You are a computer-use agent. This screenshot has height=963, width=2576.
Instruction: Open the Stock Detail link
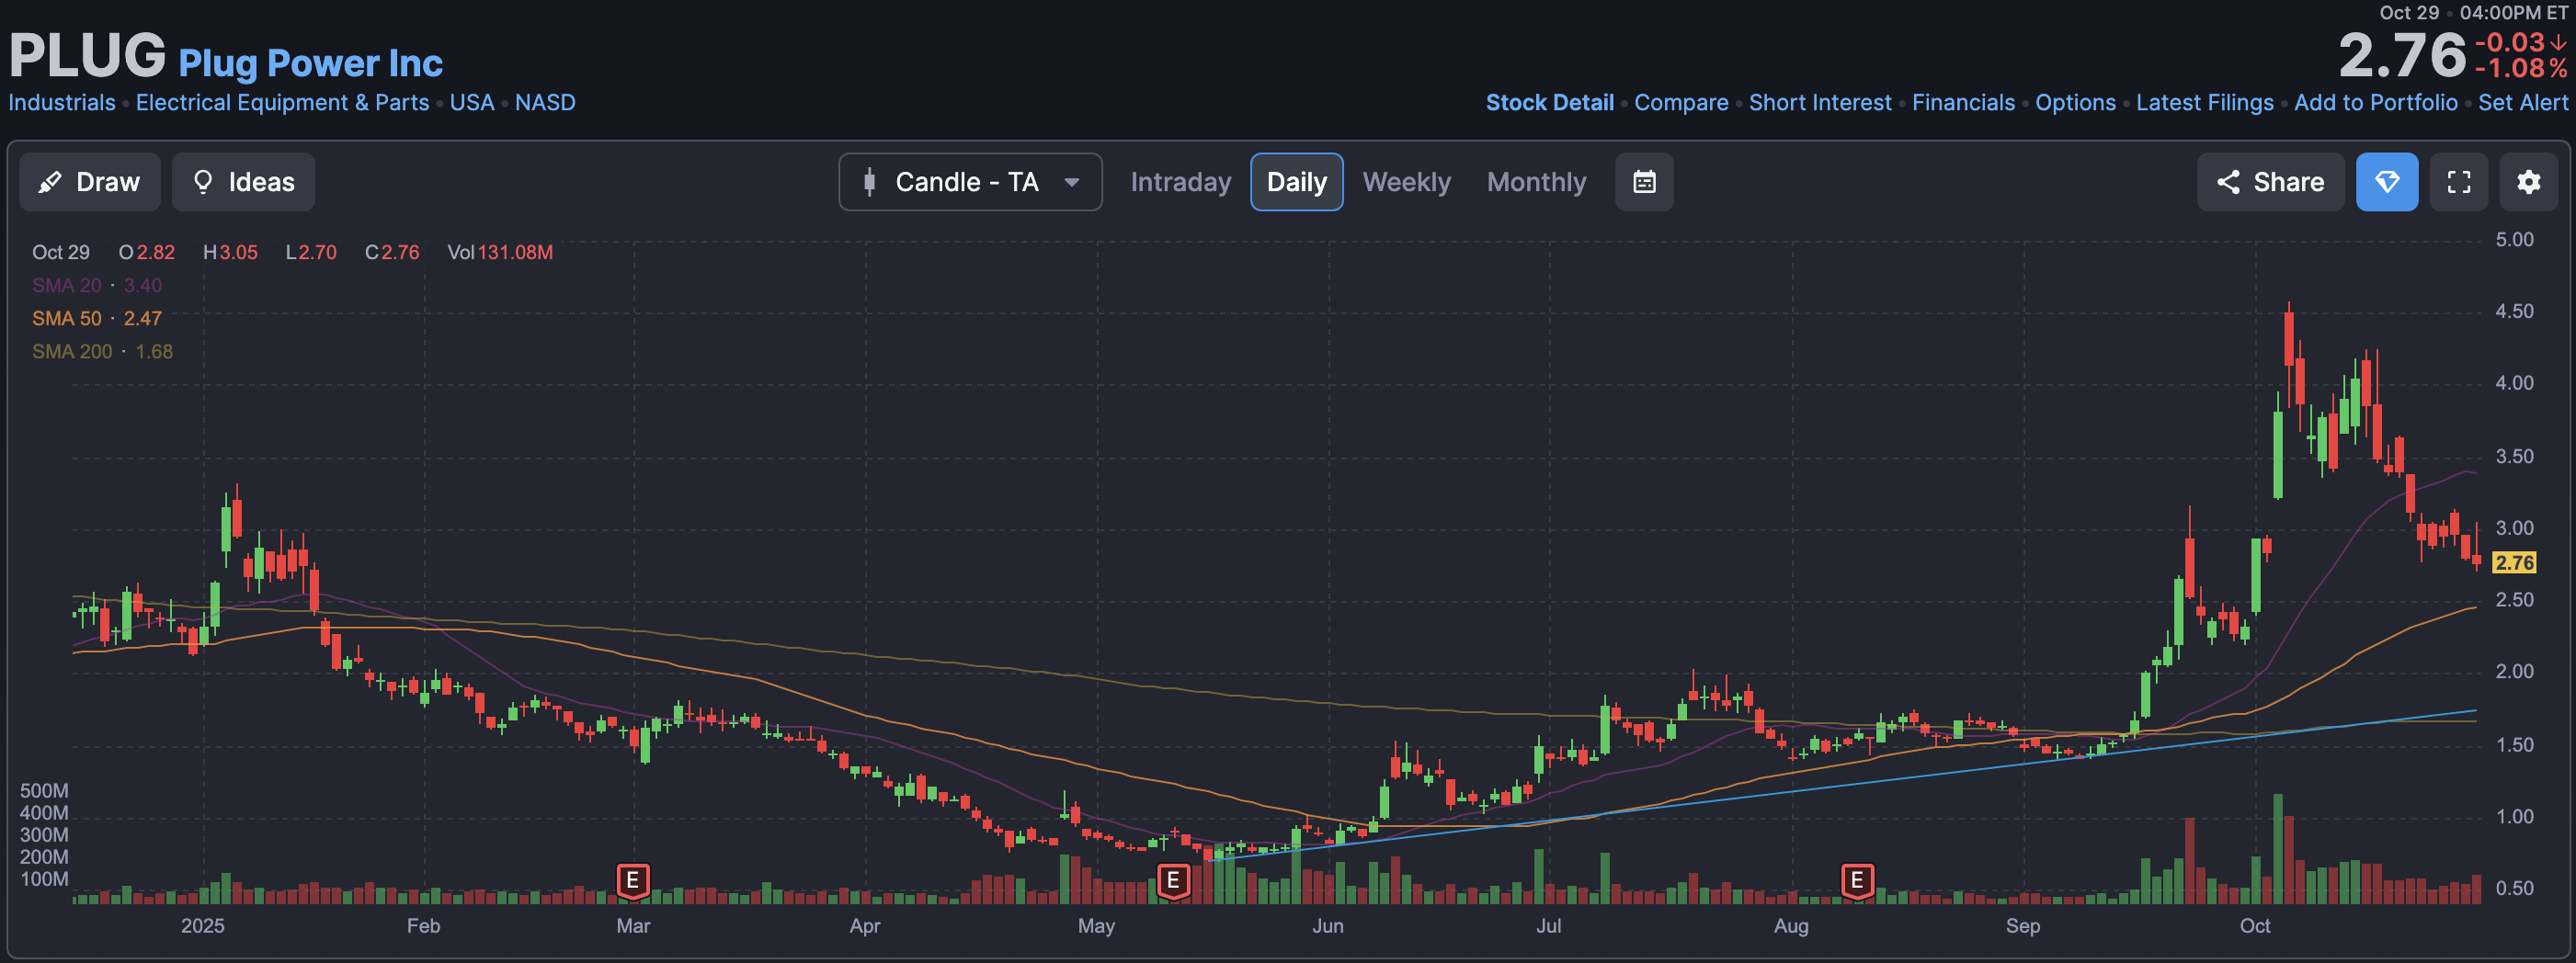(1549, 102)
